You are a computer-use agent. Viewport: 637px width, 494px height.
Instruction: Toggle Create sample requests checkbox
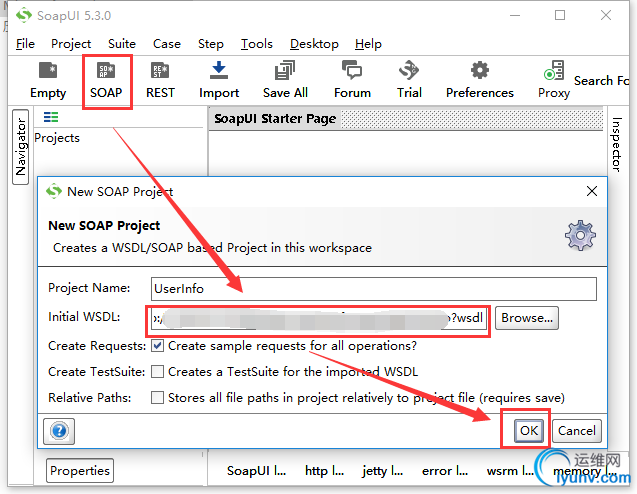pos(158,346)
